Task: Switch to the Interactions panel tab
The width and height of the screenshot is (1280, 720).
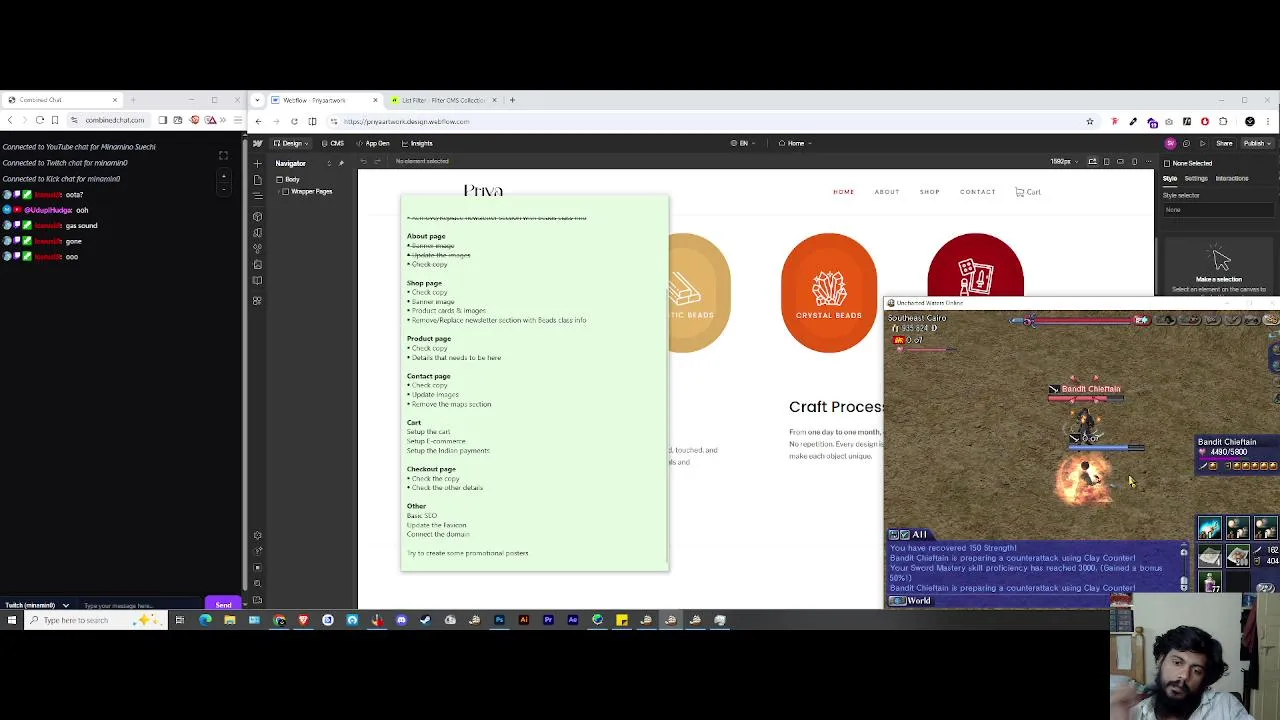Action: tap(1232, 178)
